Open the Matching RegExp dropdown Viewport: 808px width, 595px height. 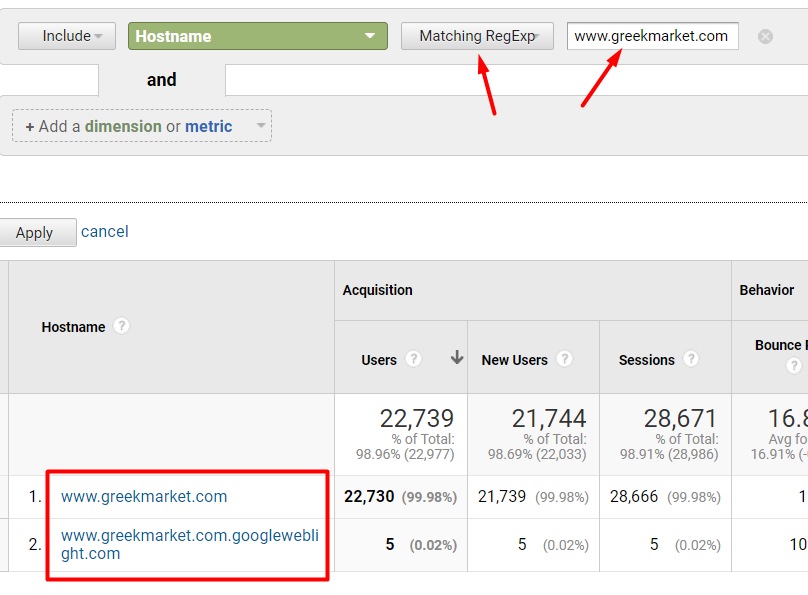[477, 36]
